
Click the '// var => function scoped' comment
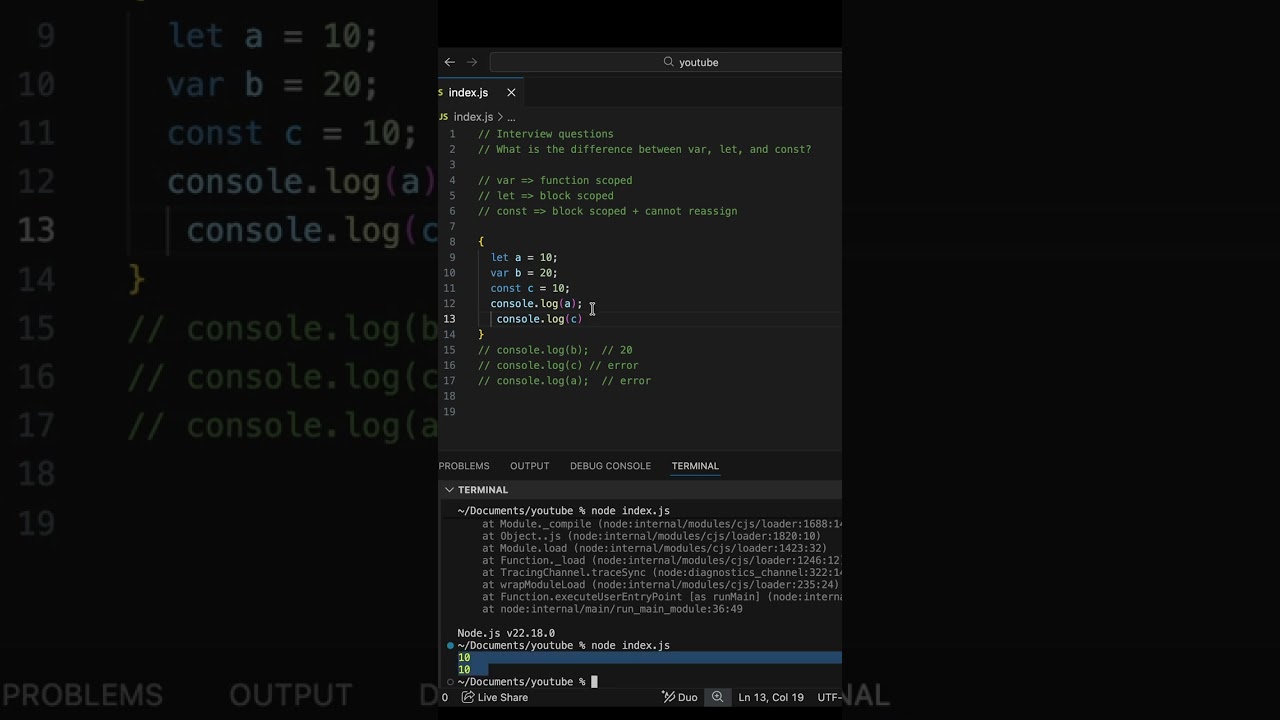tap(555, 180)
